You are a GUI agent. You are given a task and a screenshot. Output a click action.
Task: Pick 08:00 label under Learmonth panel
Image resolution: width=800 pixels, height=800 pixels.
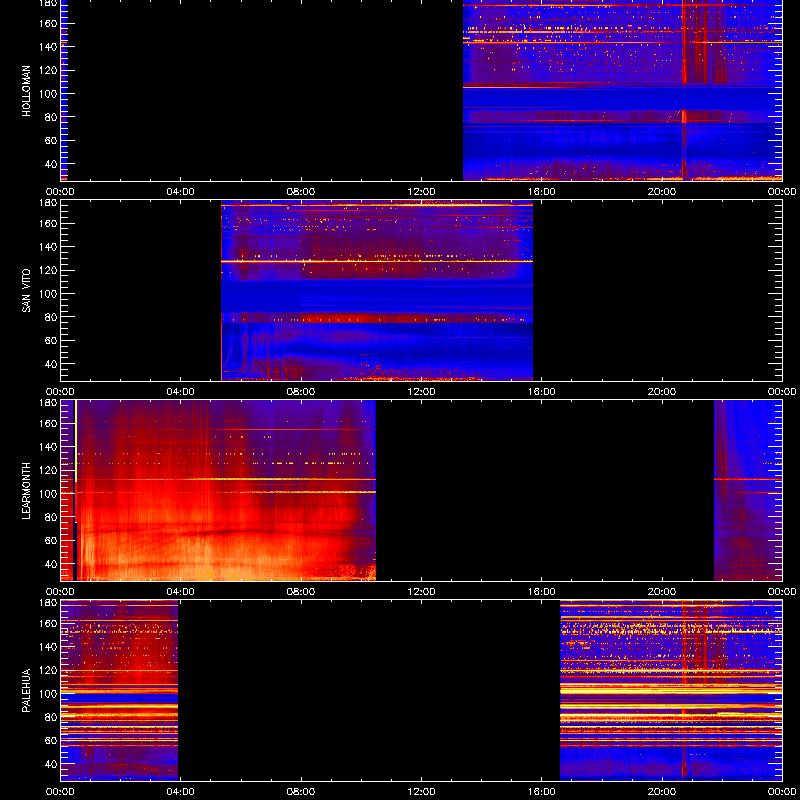[x=301, y=592]
